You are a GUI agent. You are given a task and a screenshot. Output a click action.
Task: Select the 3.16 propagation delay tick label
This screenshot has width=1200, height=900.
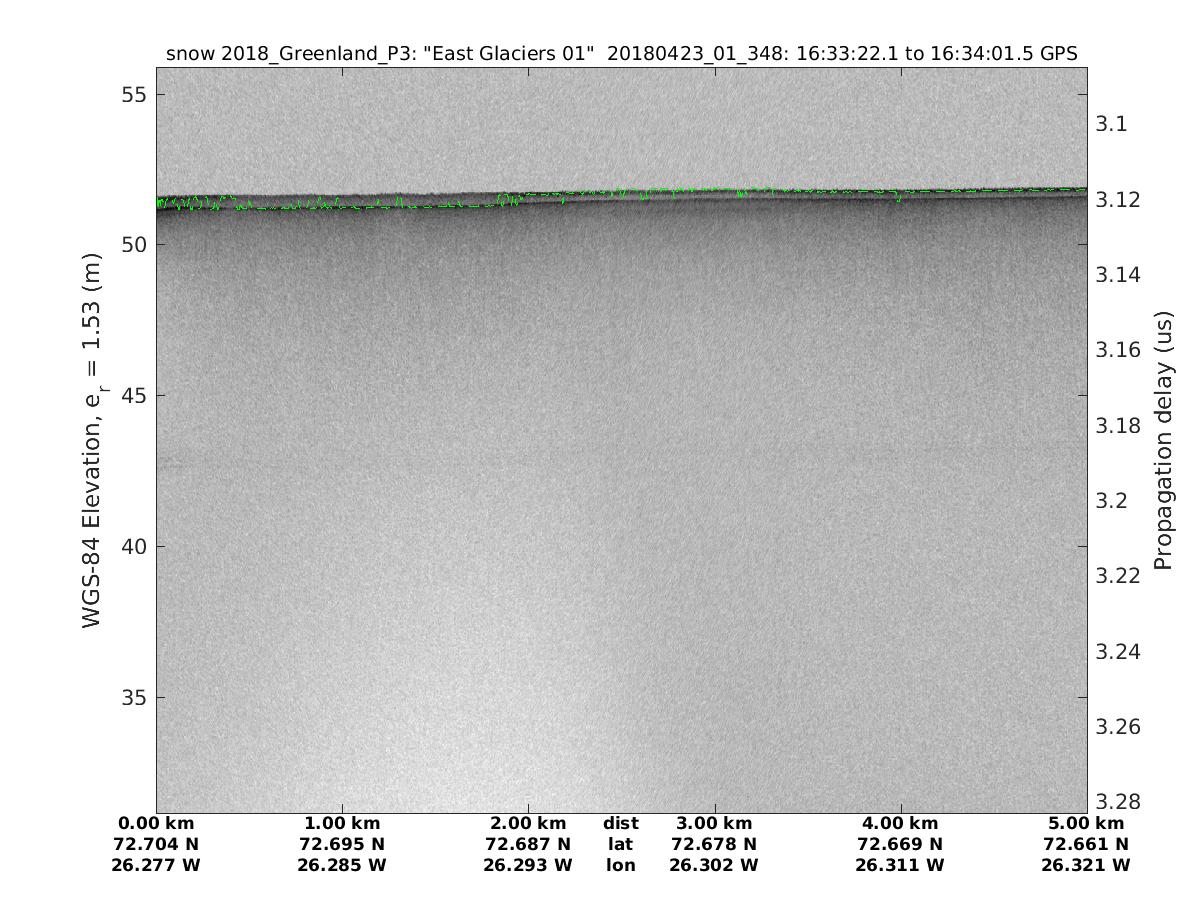[x=1117, y=350]
